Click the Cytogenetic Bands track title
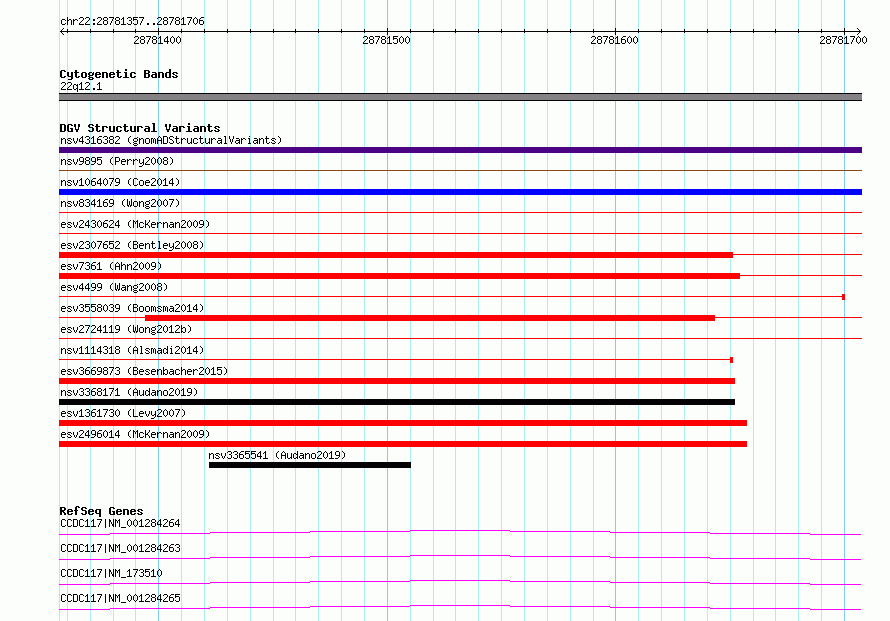The image size is (890, 621). [119, 74]
